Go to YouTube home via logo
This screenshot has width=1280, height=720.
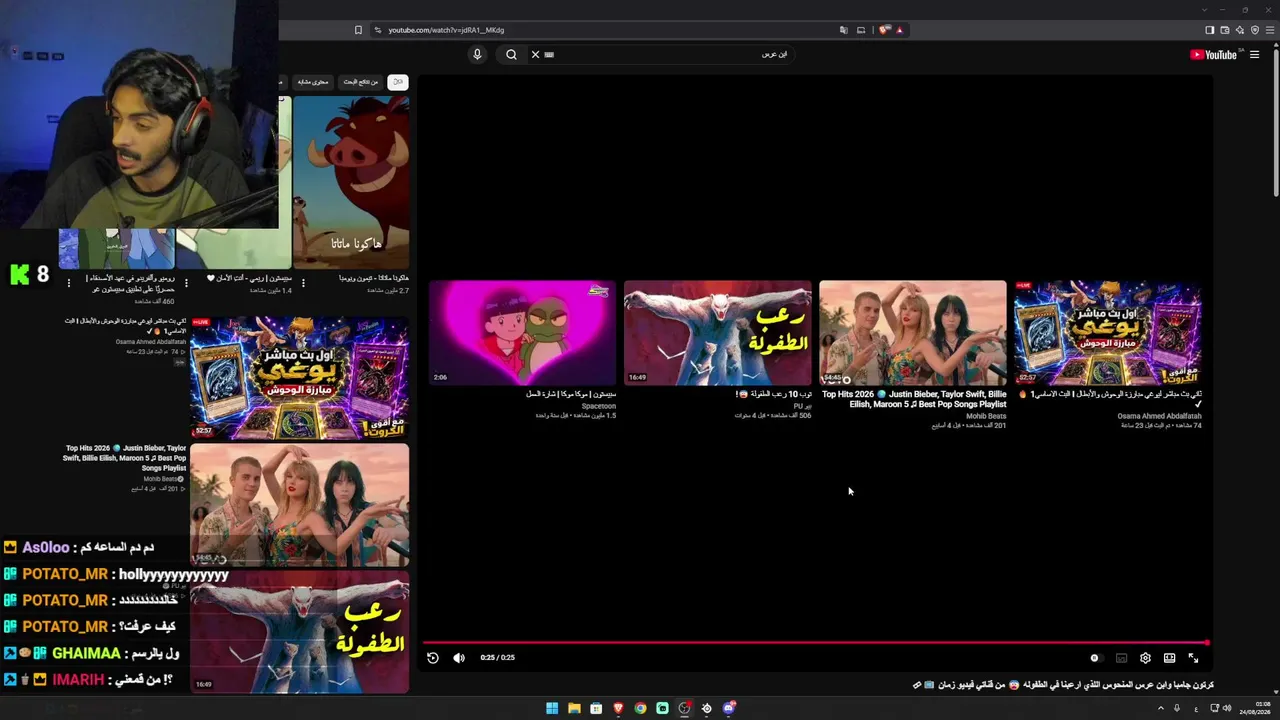(x=1214, y=55)
